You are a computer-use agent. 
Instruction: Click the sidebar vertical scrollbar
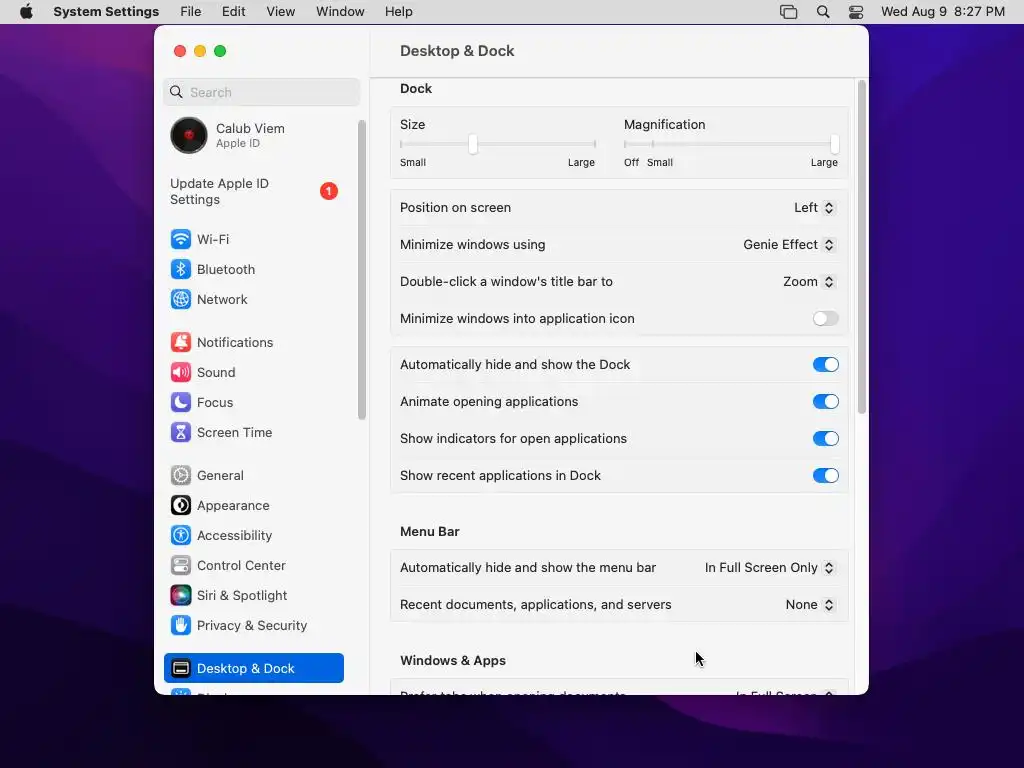pos(362,270)
